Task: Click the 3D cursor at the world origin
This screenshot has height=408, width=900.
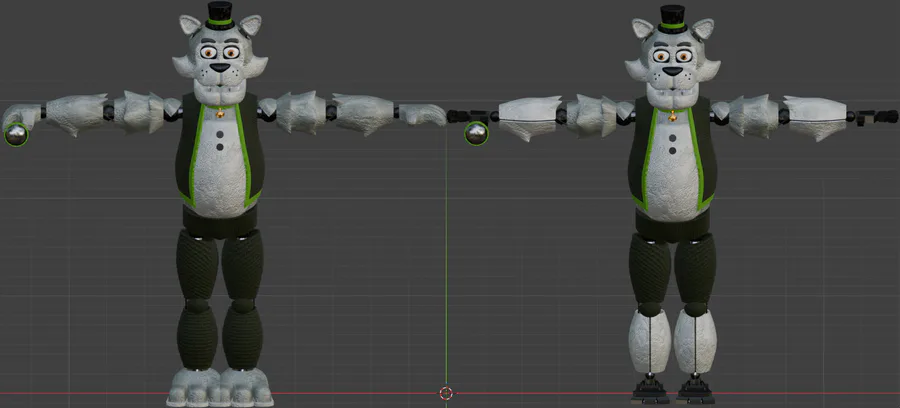Action: tap(446, 393)
